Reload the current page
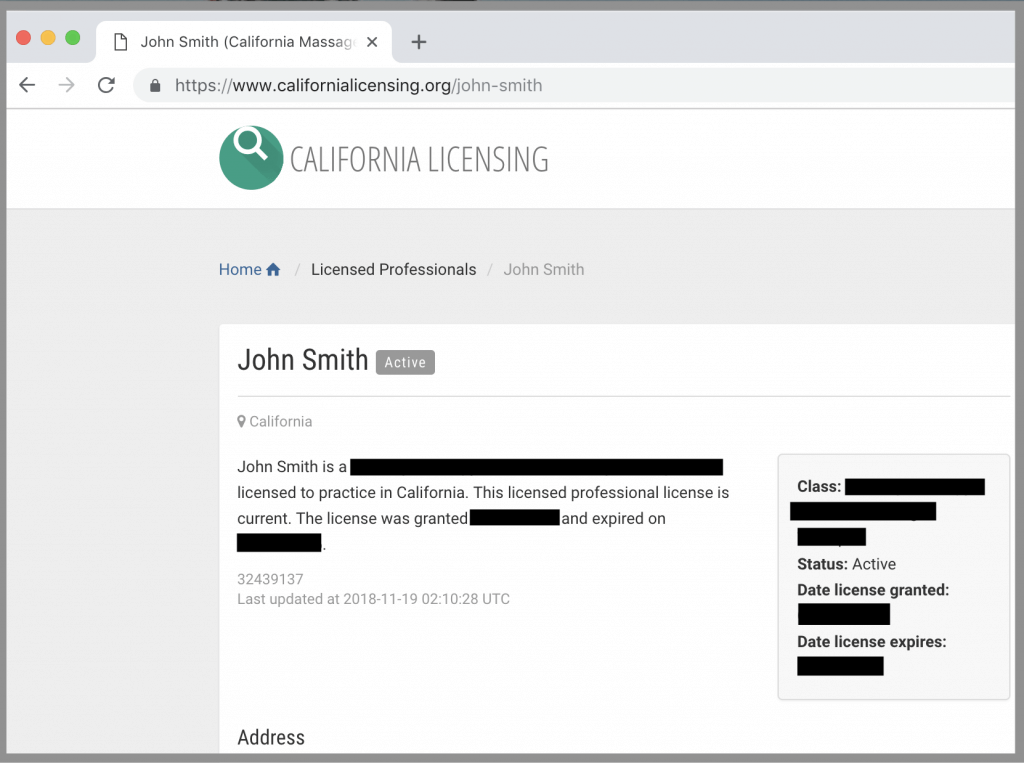The height and width of the screenshot is (763, 1024). click(106, 85)
